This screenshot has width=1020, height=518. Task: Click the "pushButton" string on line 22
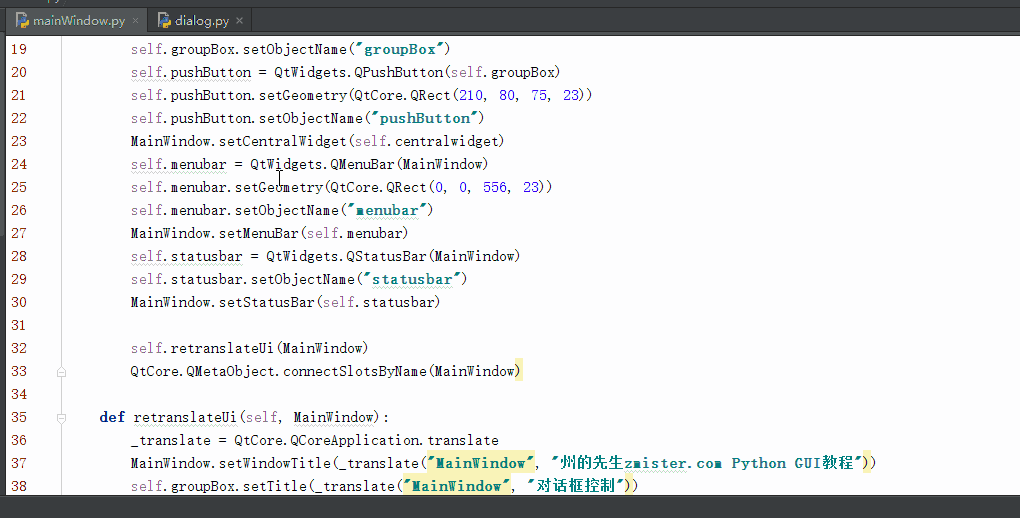[423, 118]
